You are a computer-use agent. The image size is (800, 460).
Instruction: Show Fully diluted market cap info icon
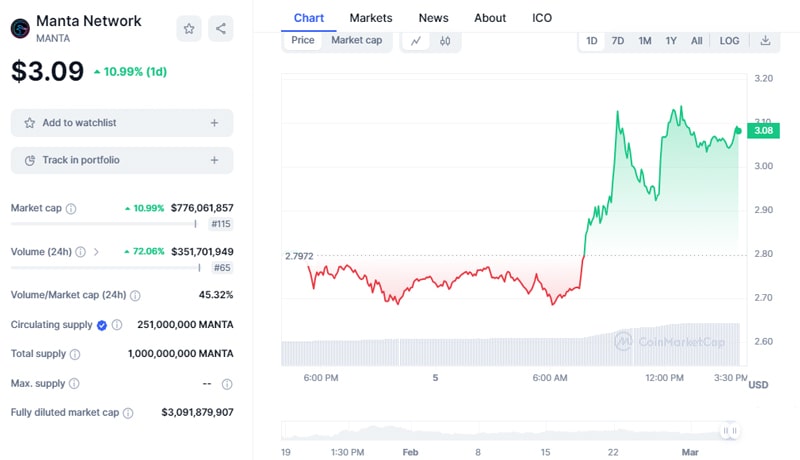129,413
